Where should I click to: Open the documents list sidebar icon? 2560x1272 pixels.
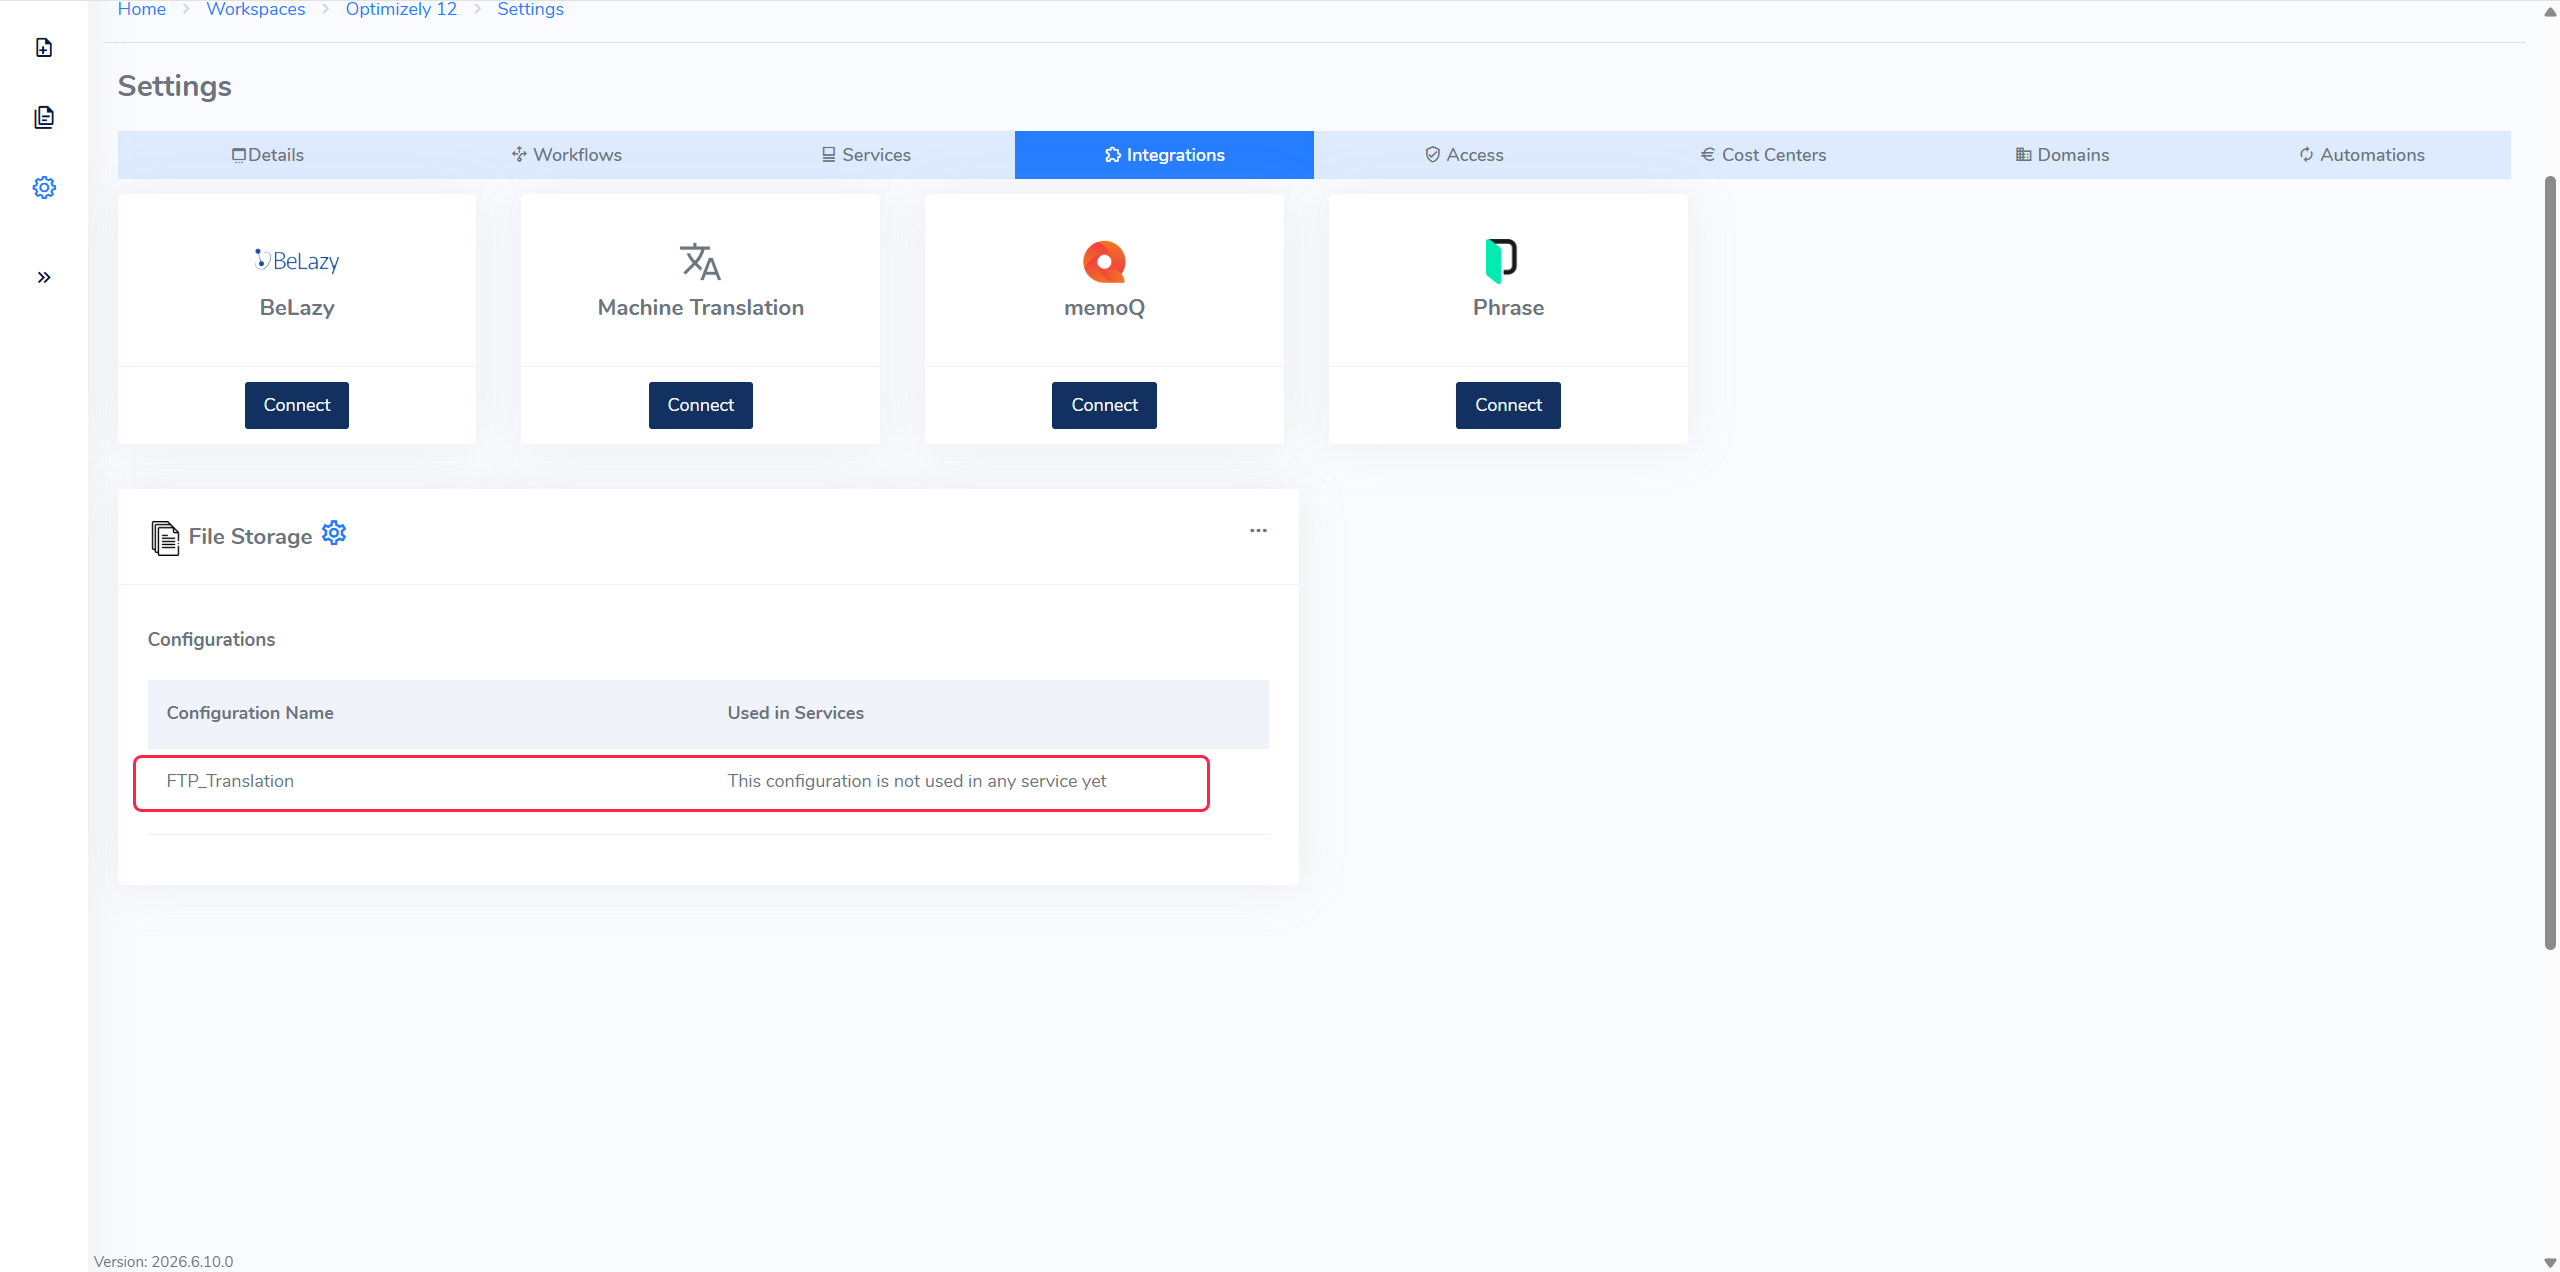pyautogui.click(x=44, y=117)
